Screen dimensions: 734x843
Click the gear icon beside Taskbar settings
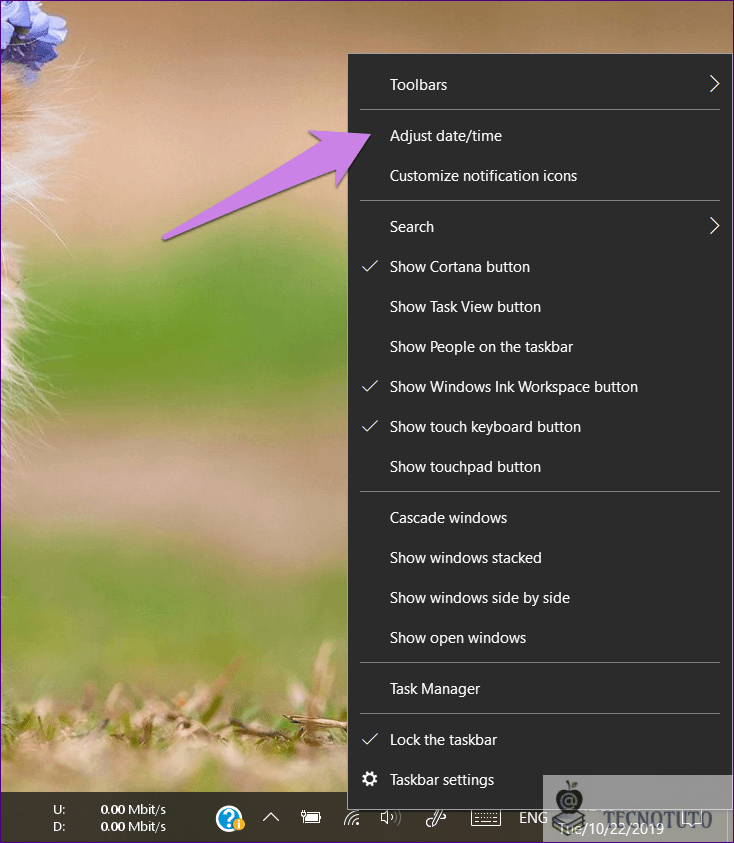[x=369, y=779]
